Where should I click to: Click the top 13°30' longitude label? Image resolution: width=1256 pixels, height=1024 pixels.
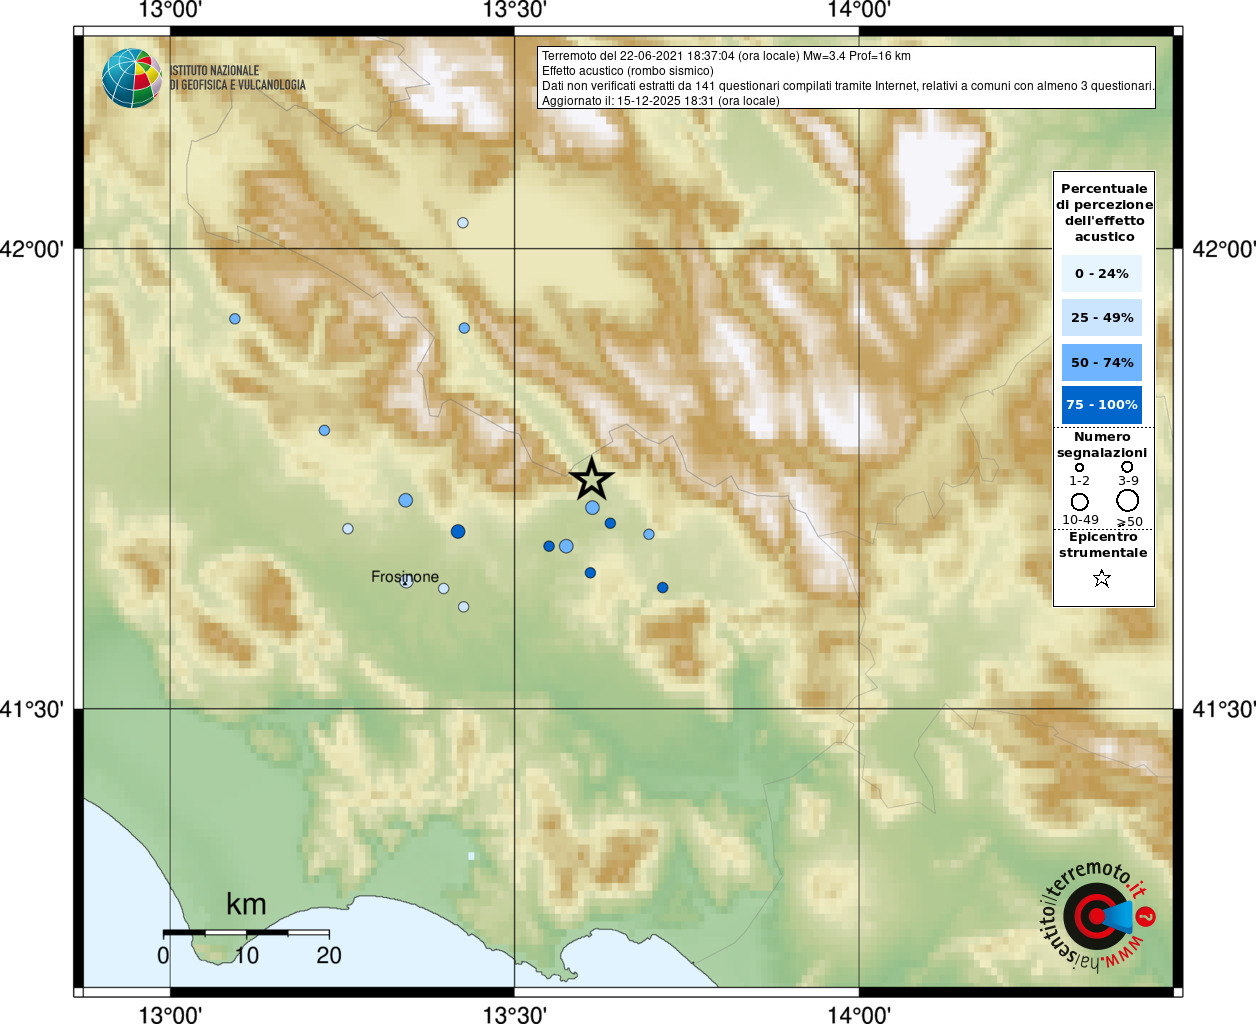[x=514, y=11]
